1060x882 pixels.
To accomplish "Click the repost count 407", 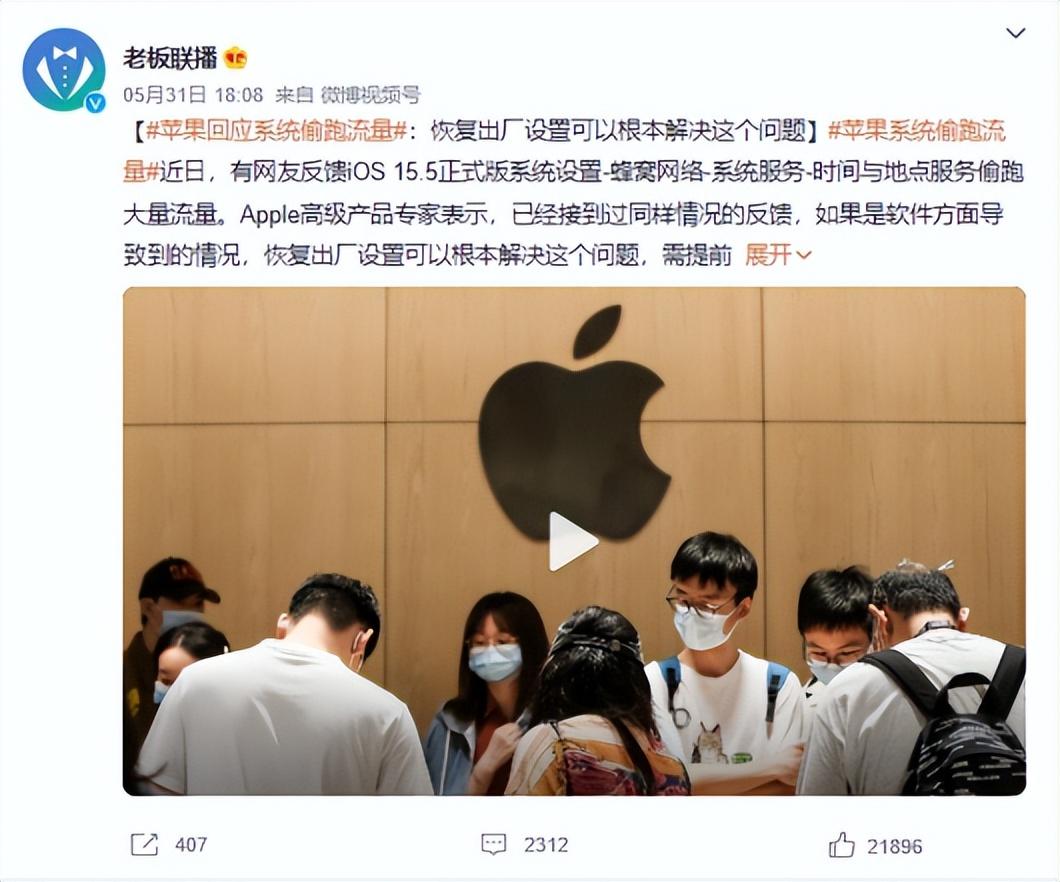I will pos(191,845).
